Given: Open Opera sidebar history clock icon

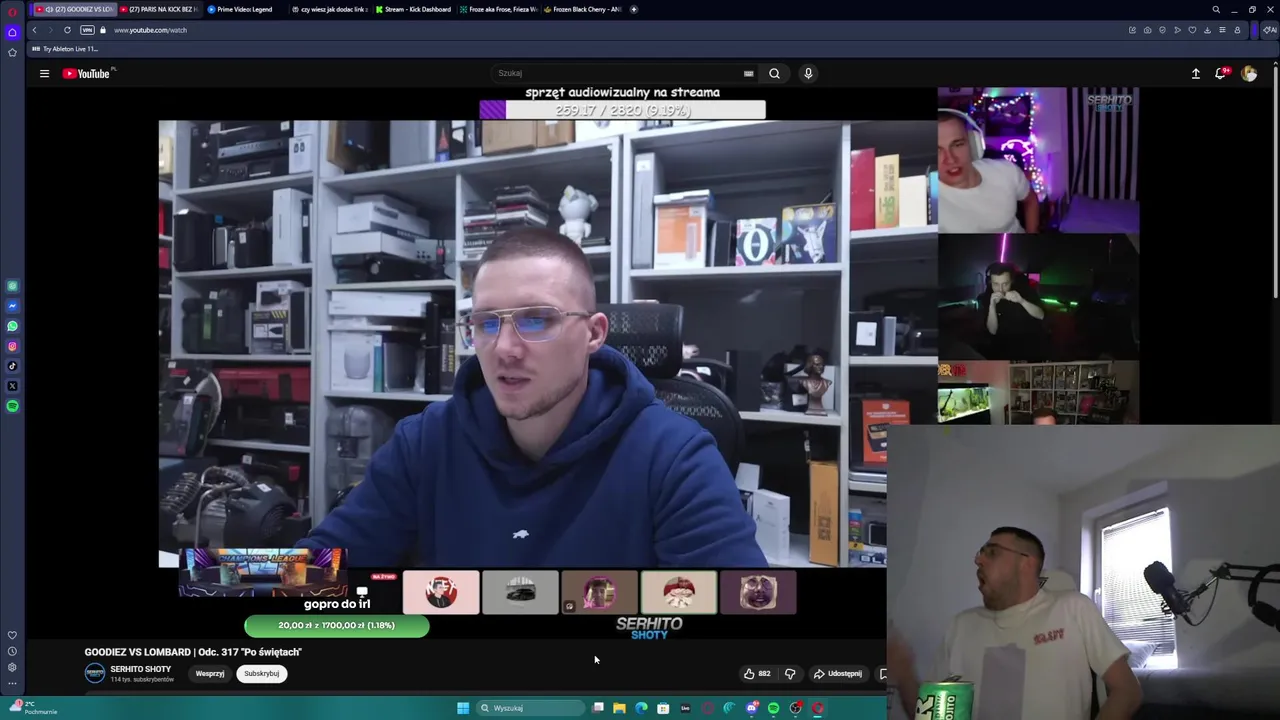Looking at the screenshot, I should click(12, 651).
